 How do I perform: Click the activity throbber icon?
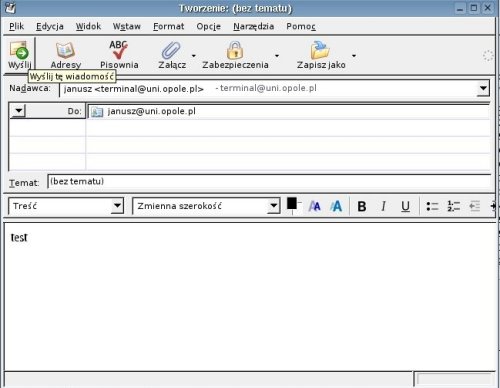pyautogui.click(x=488, y=56)
